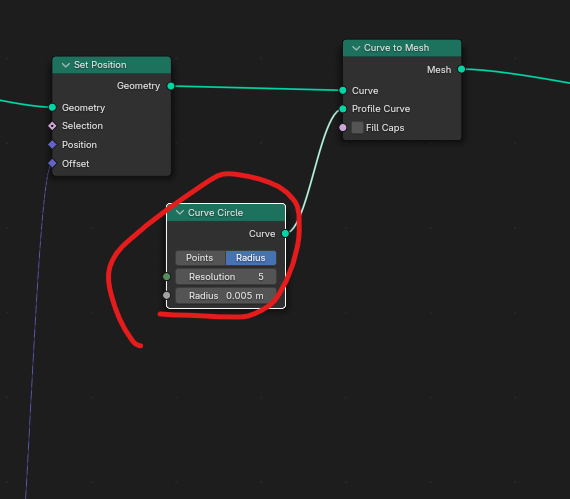Collapse the Curve Circle node chevron
The height and width of the screenshot is (499, 570).
[180, 212]
